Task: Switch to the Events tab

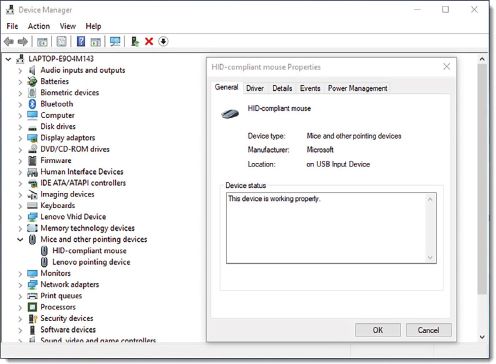Action: [310, 88]
